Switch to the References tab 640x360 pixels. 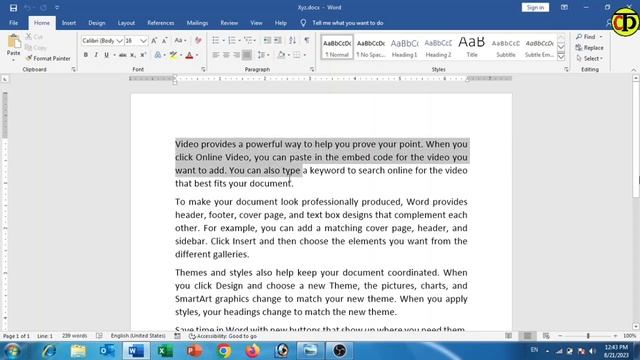click(161, 23)
